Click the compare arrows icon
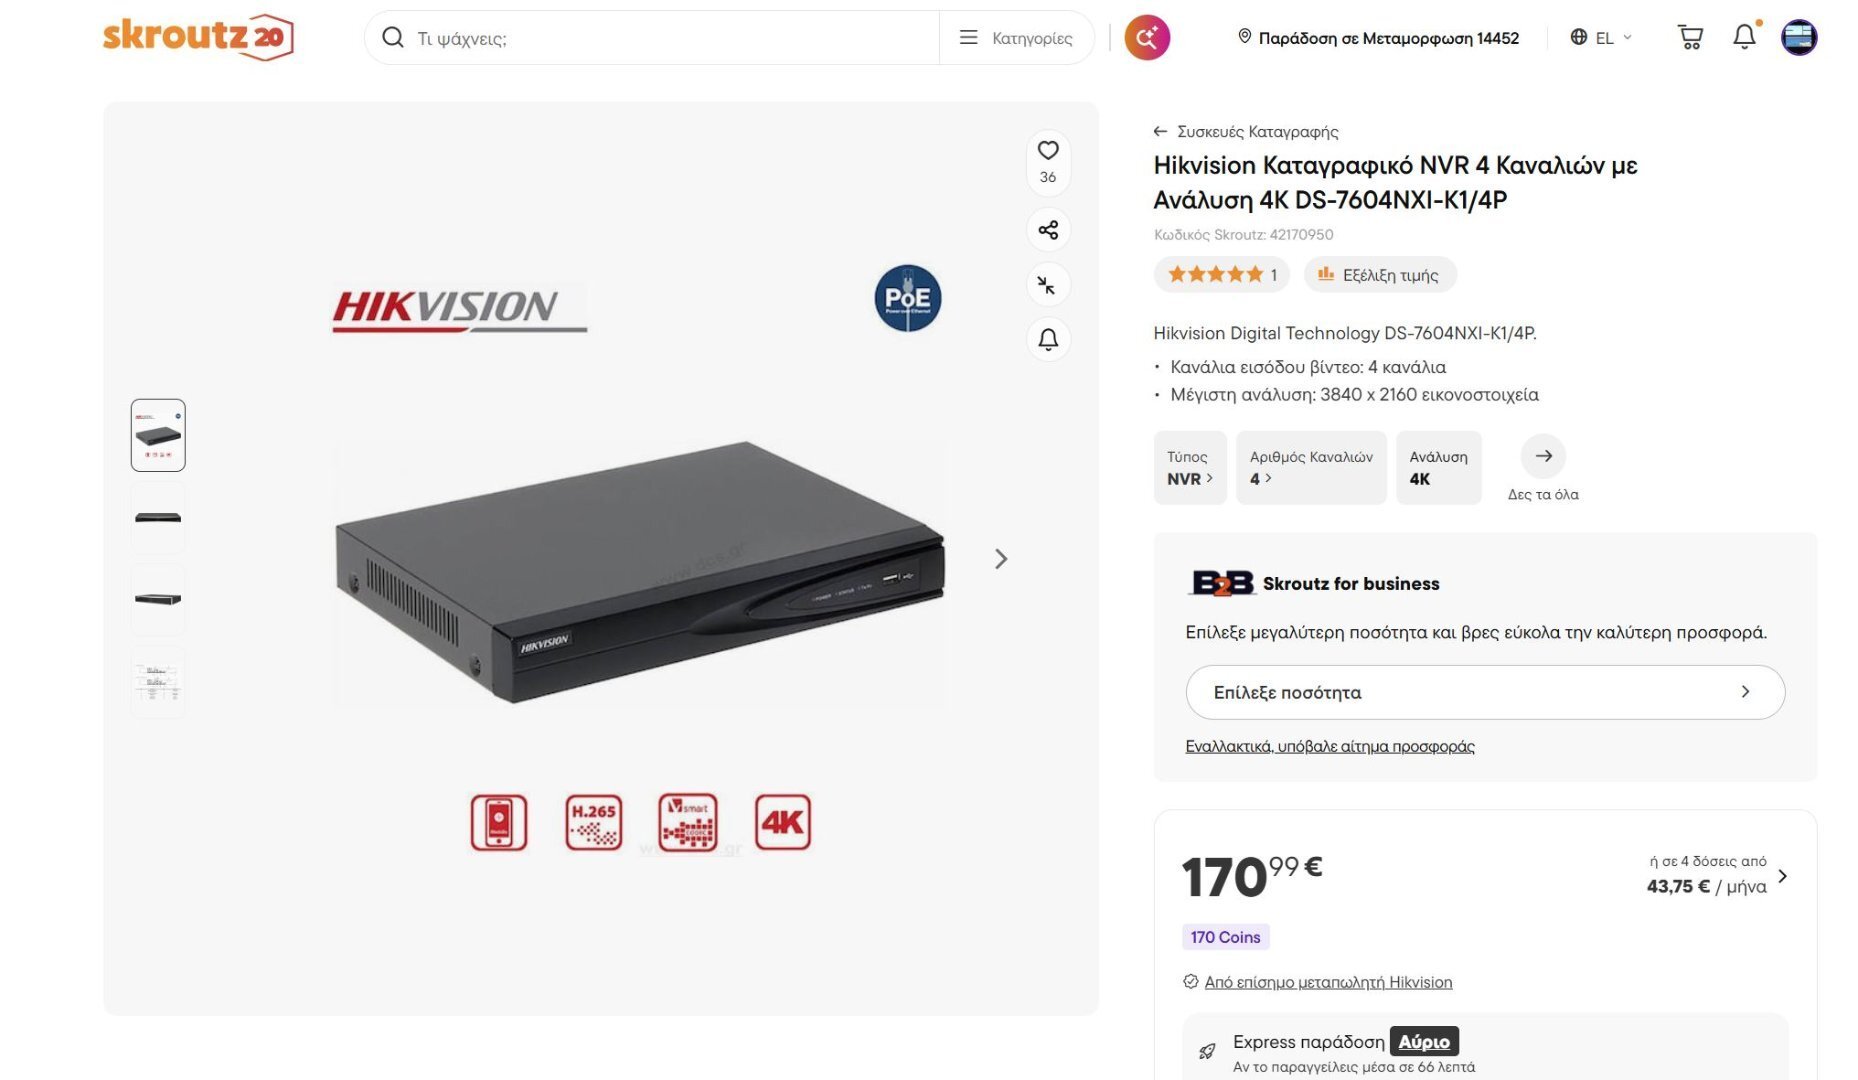This screenshot has width=1858, height=1080. pyautogui.click(x=1047, y=285)
